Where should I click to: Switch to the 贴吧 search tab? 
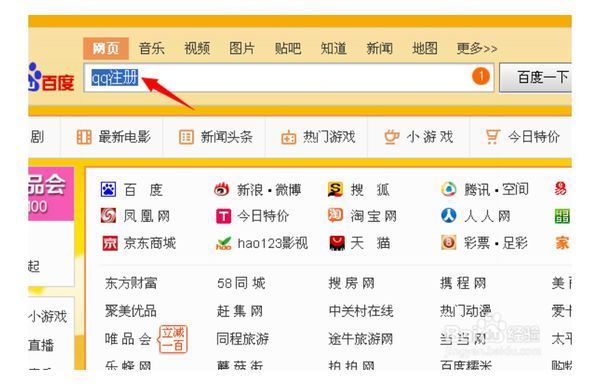click(x=288, y=48)
